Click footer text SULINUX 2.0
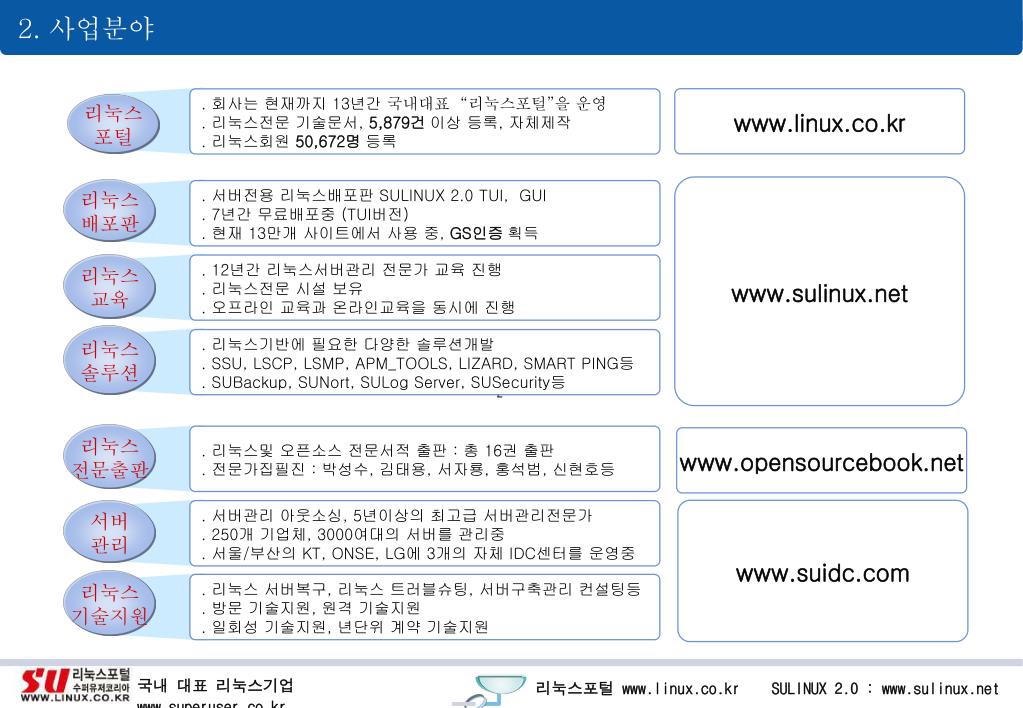The width and height of the screenshot is (1023, 708). [815, 689]
